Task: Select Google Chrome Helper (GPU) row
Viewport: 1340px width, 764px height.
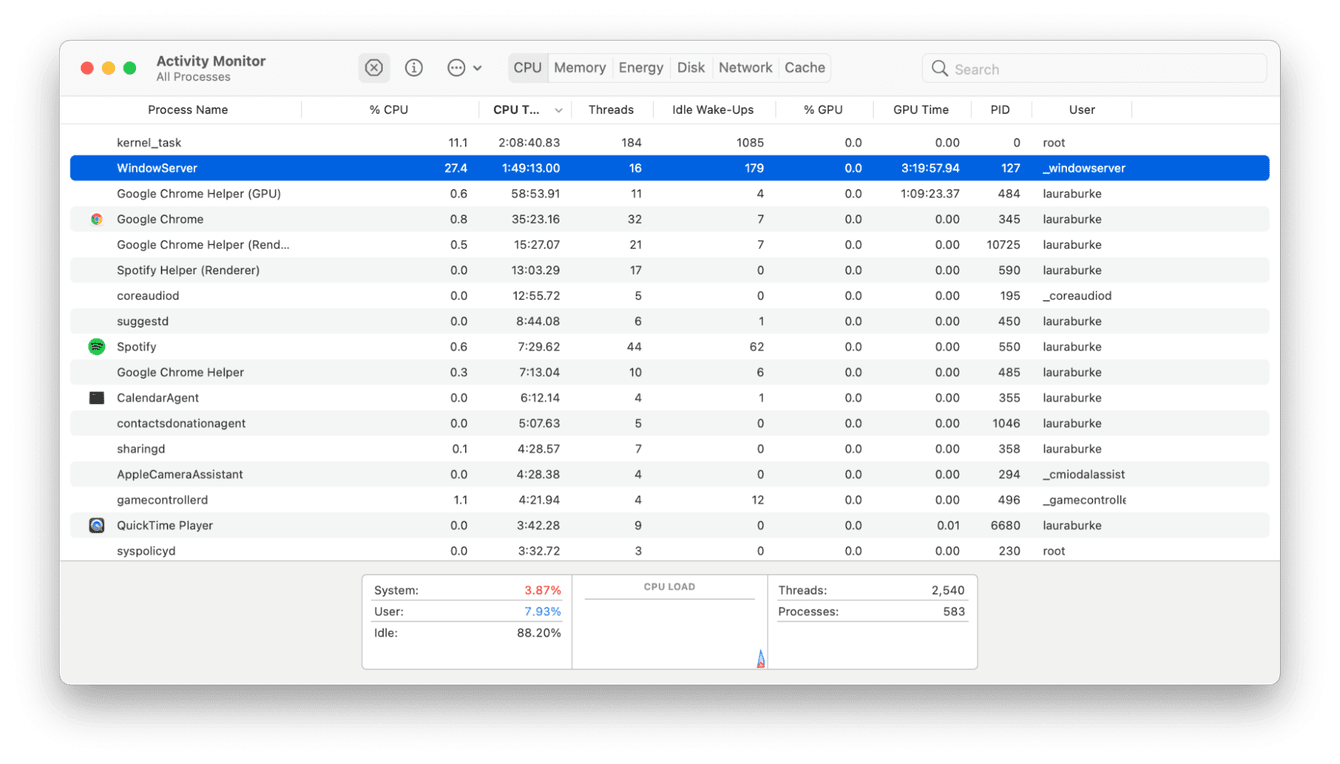Action: 670,194
